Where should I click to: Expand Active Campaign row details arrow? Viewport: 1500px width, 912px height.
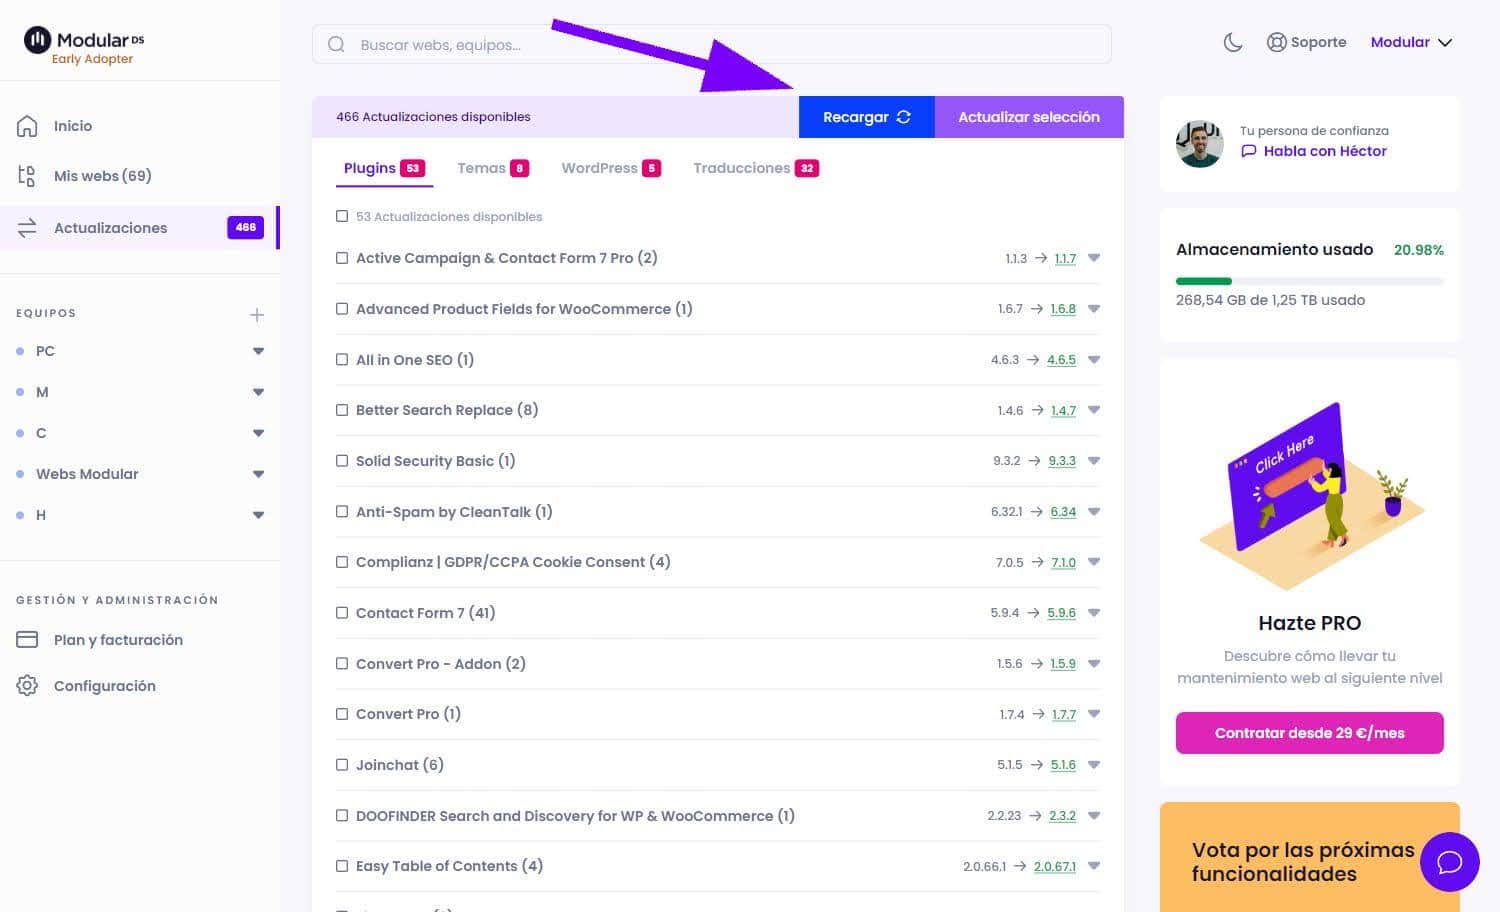(x=1094, y=258)
